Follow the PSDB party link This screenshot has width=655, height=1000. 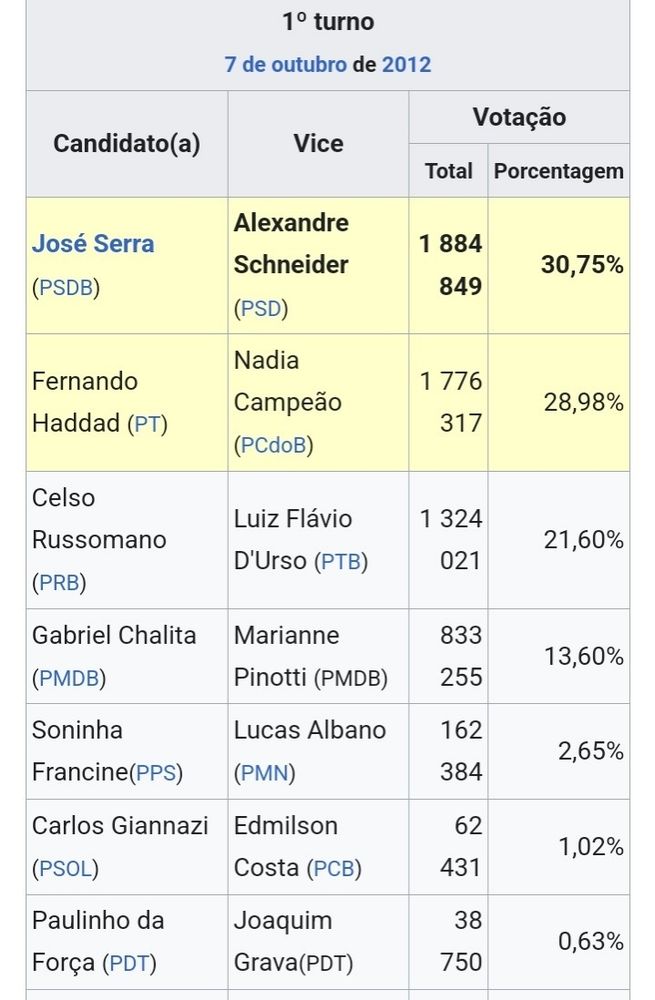click(x=65, y=288)
